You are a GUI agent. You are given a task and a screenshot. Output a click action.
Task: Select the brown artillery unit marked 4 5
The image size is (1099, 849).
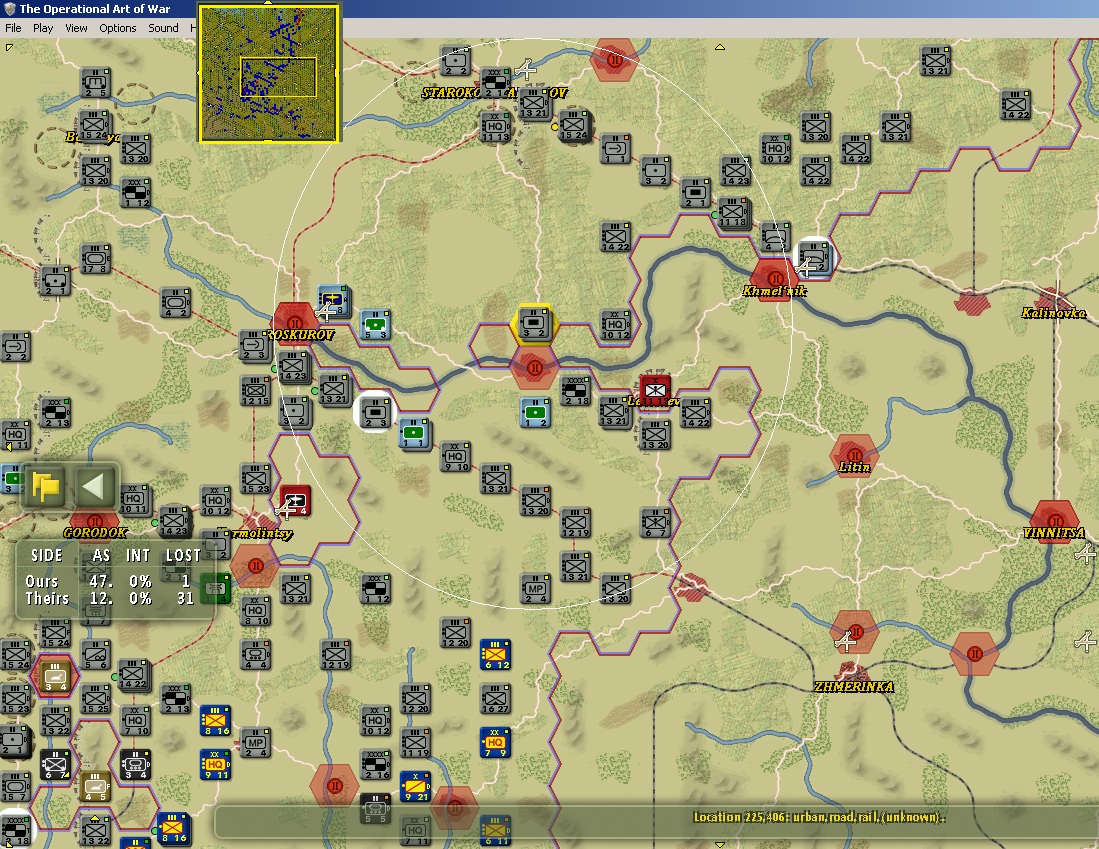coord(95,786)
